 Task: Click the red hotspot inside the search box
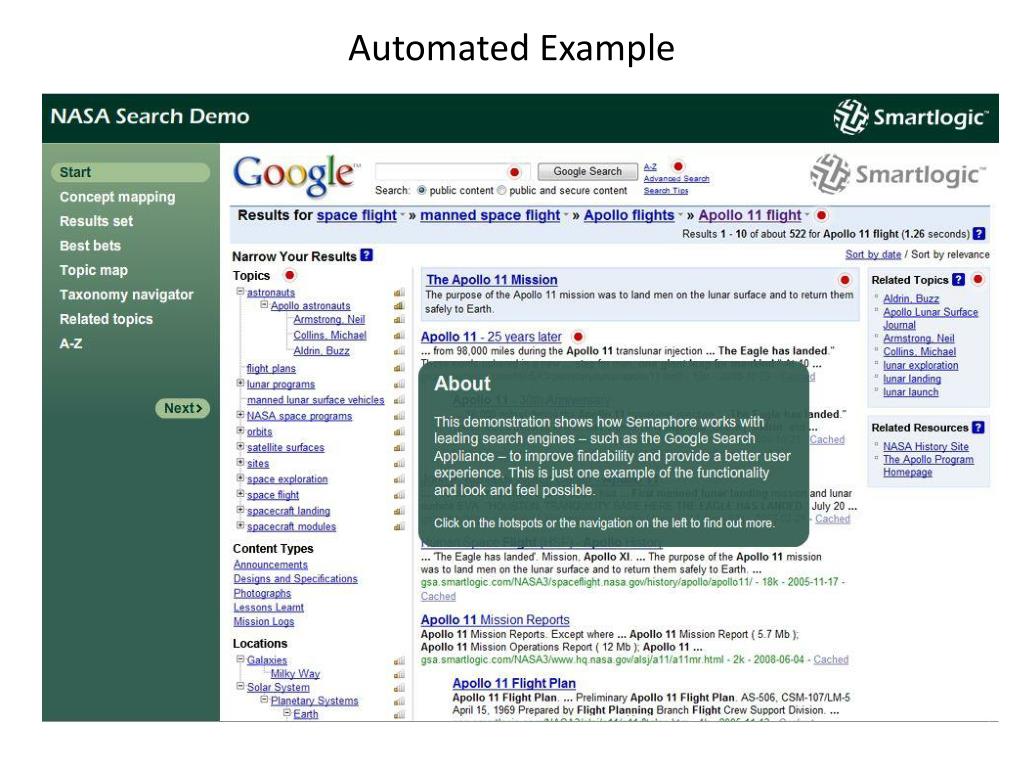[x=515, y=172]
